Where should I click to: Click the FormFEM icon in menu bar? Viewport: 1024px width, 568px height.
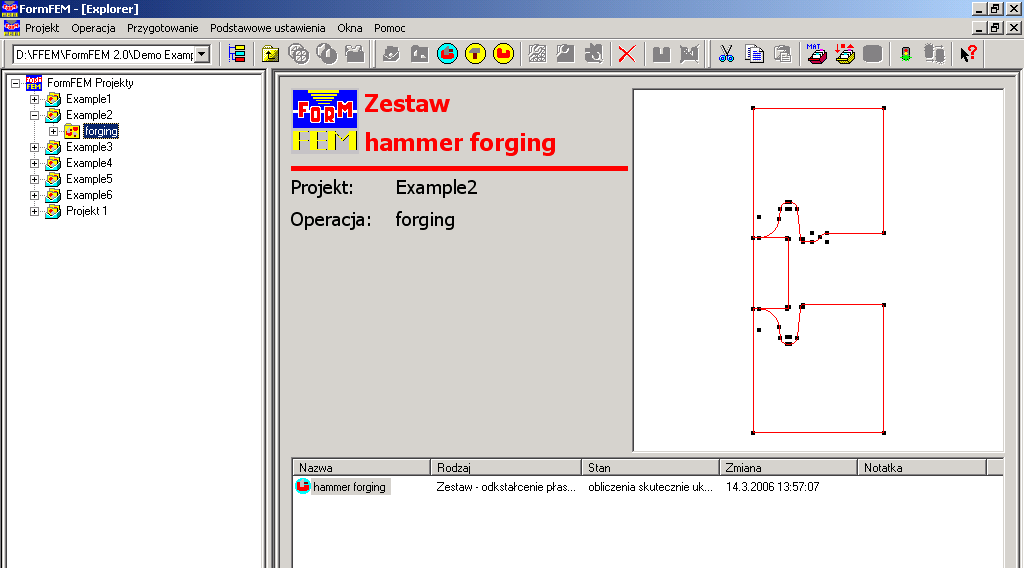click(12, 27)
